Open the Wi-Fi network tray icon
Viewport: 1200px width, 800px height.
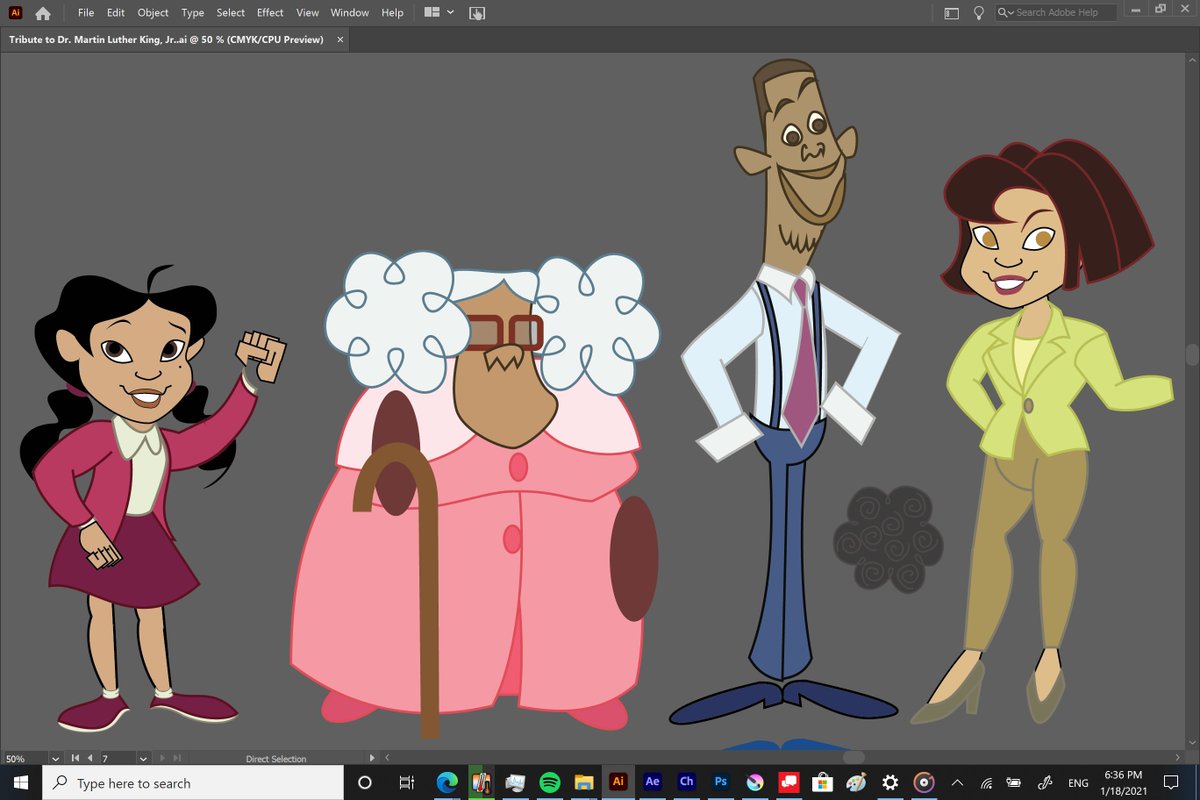[986, 783]
